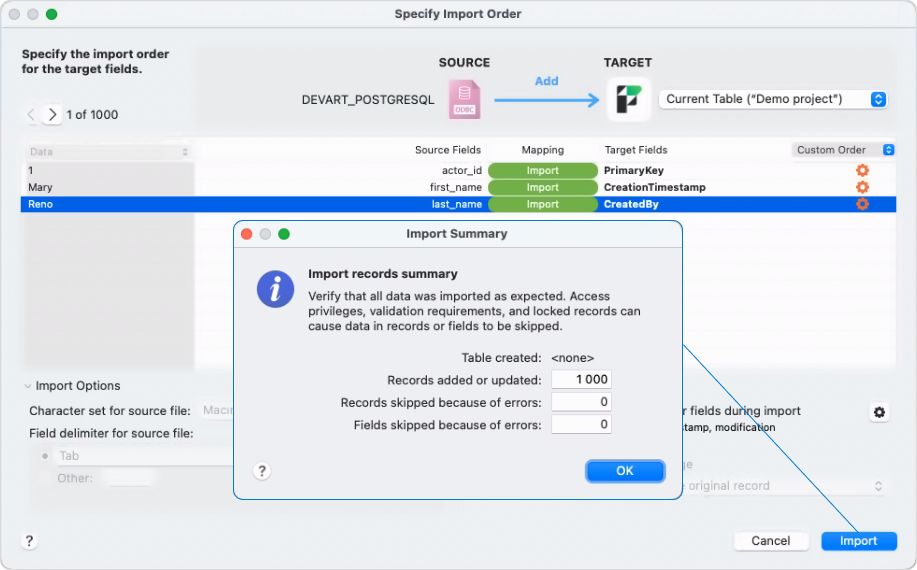
Task: Open help in the Import Summary dialog
Action: pos(262,471)
